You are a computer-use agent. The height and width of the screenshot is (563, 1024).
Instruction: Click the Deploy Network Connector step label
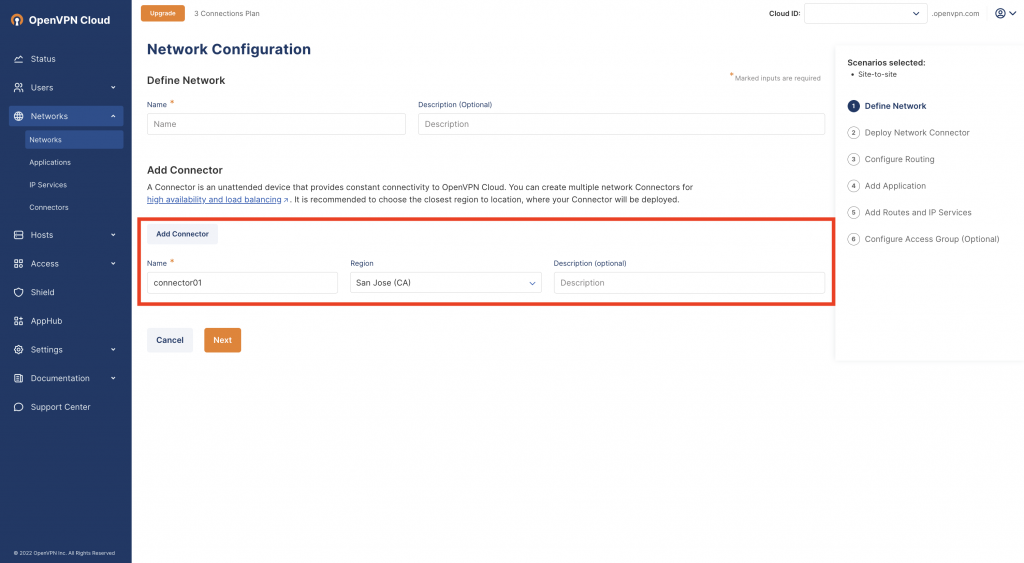(x=917, y=133)
